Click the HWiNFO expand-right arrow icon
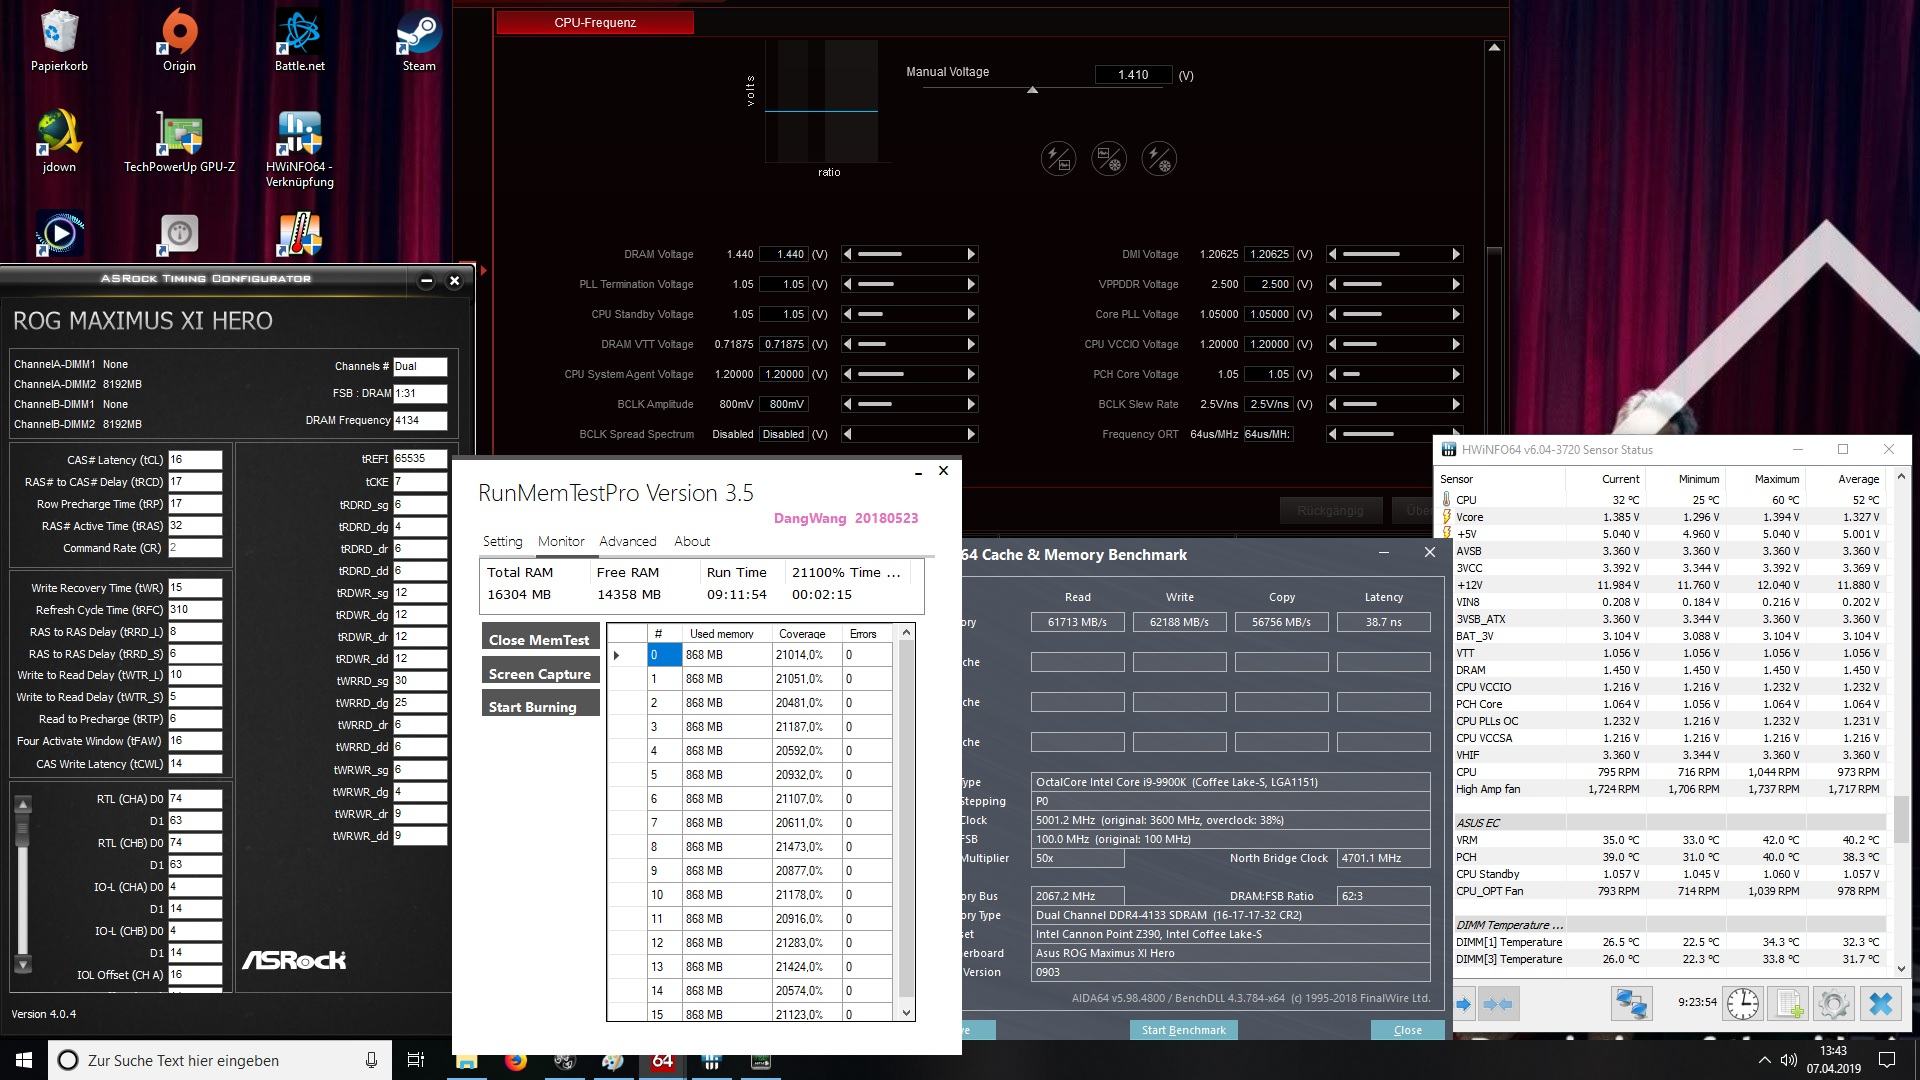The height and width of the screenshot is (1080, 1920). tap(1465, 1004)
